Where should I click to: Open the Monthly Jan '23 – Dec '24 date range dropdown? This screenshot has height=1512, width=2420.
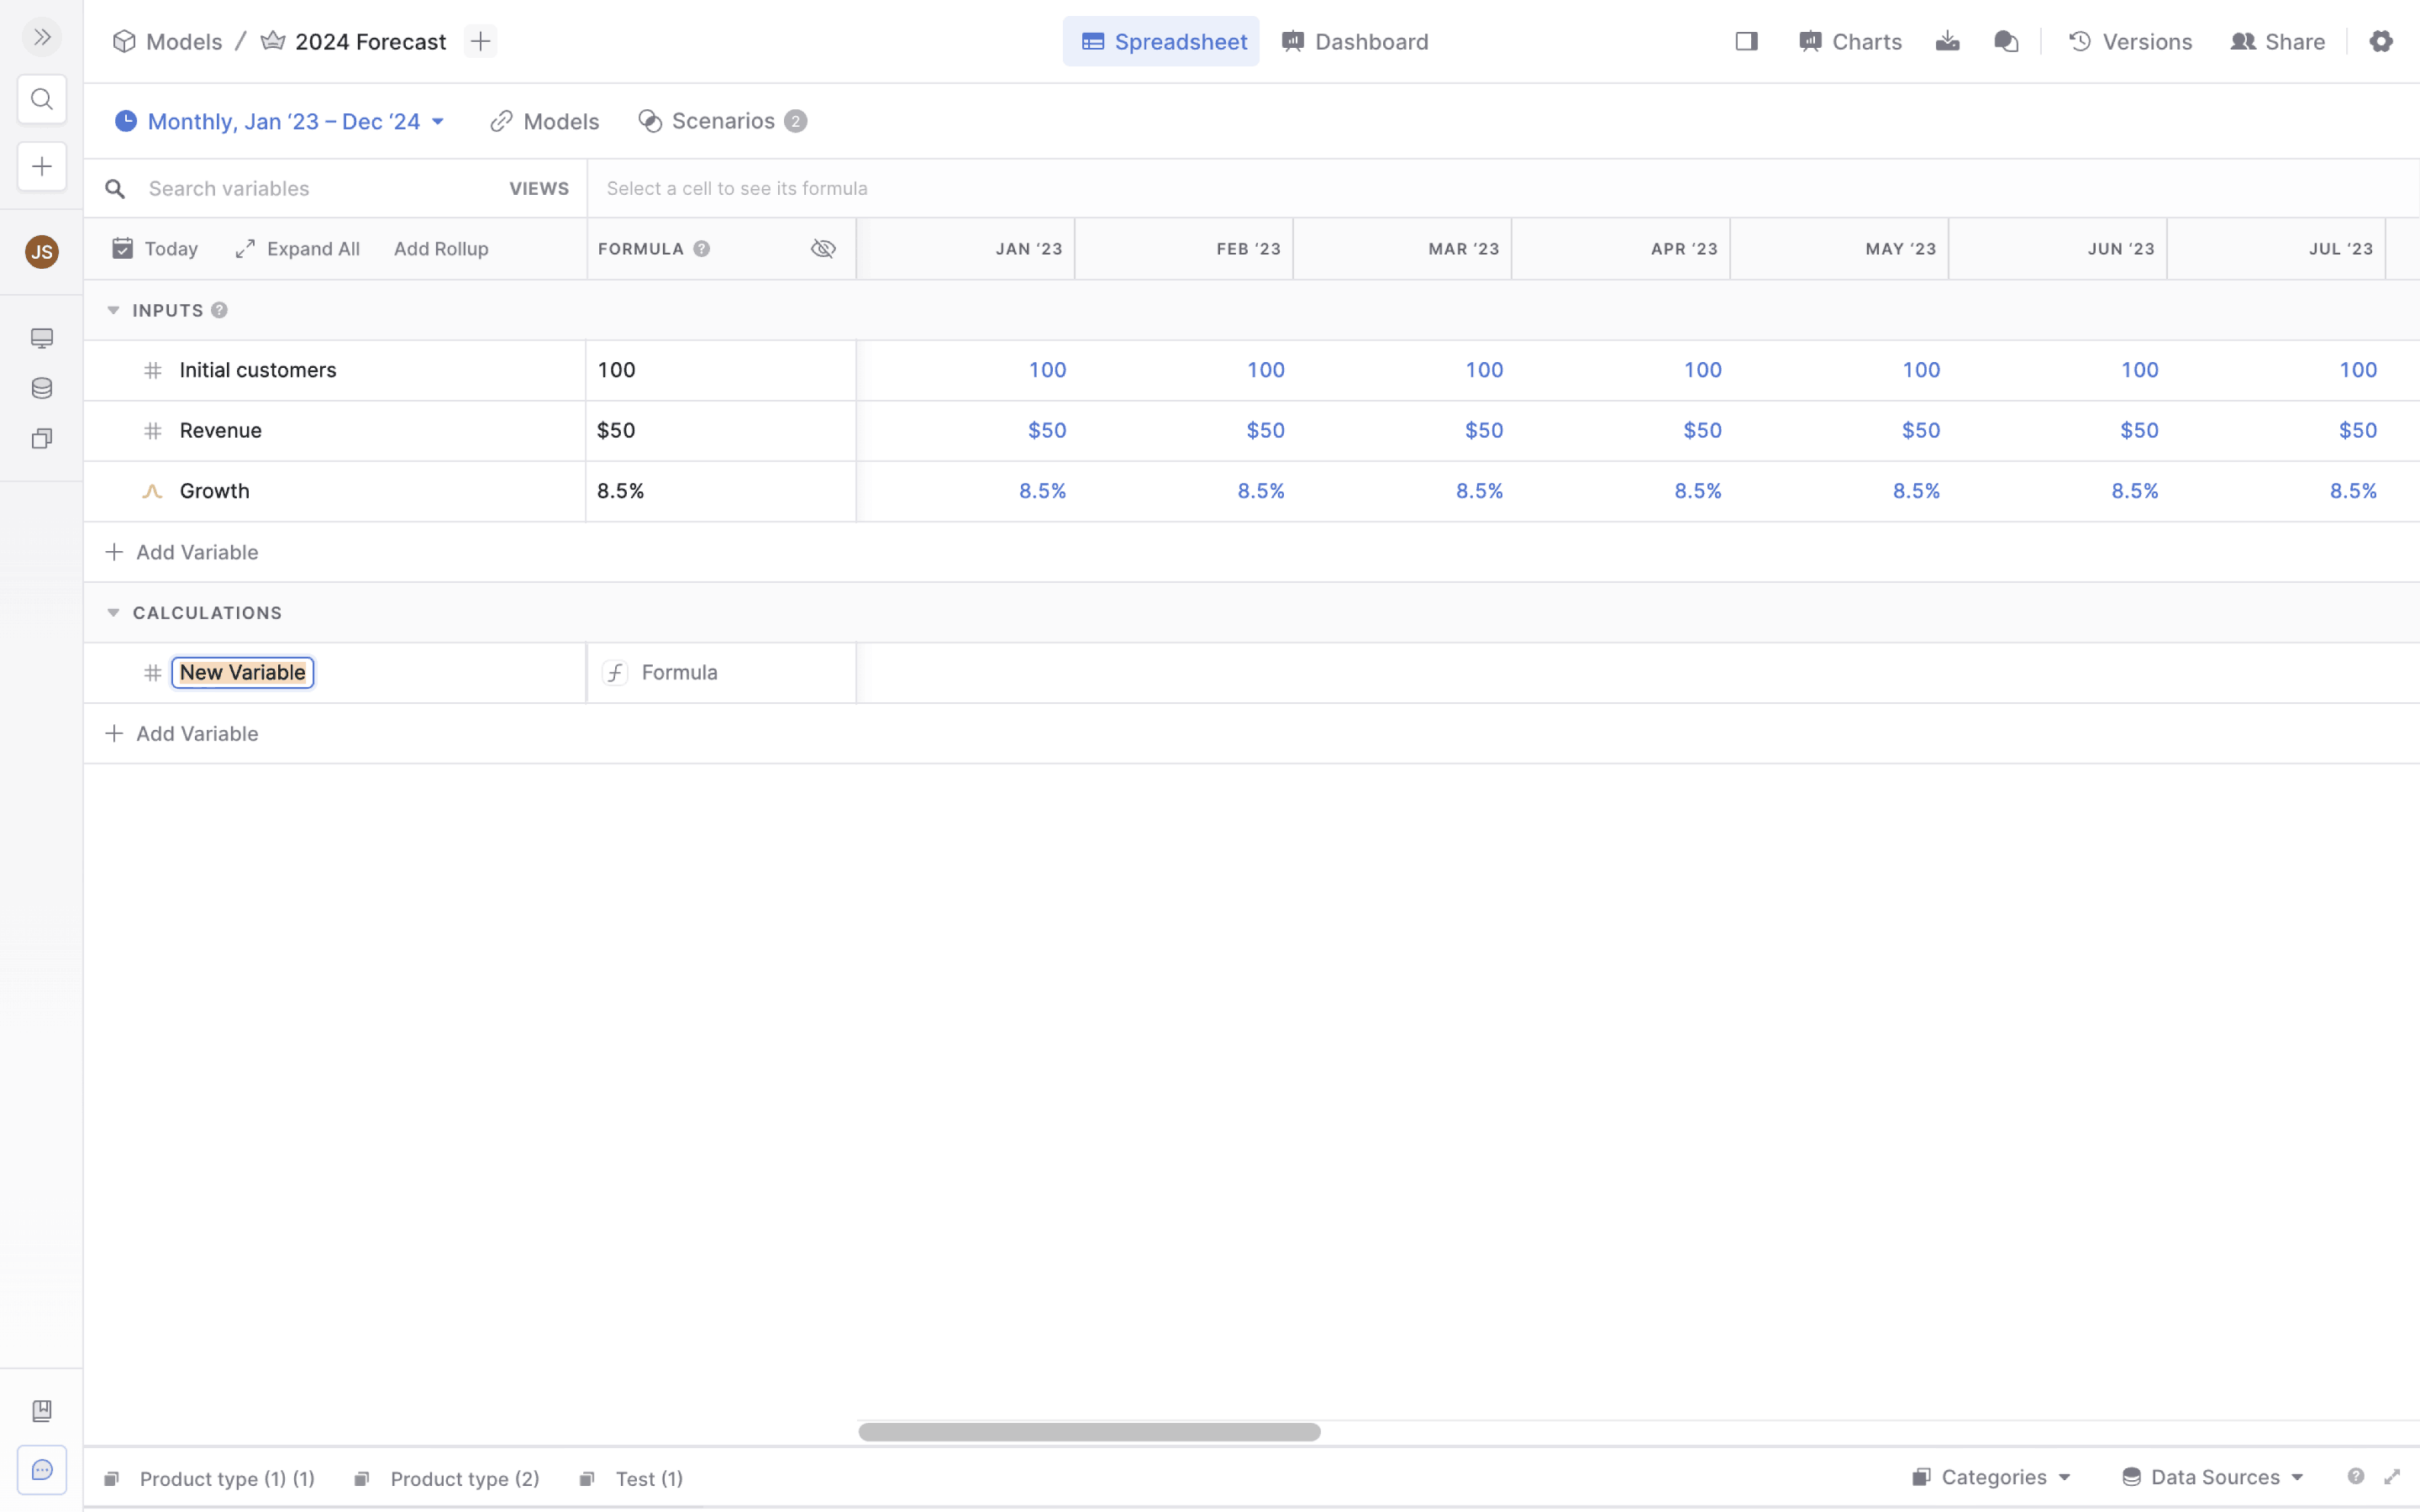(x=280, y=121)
